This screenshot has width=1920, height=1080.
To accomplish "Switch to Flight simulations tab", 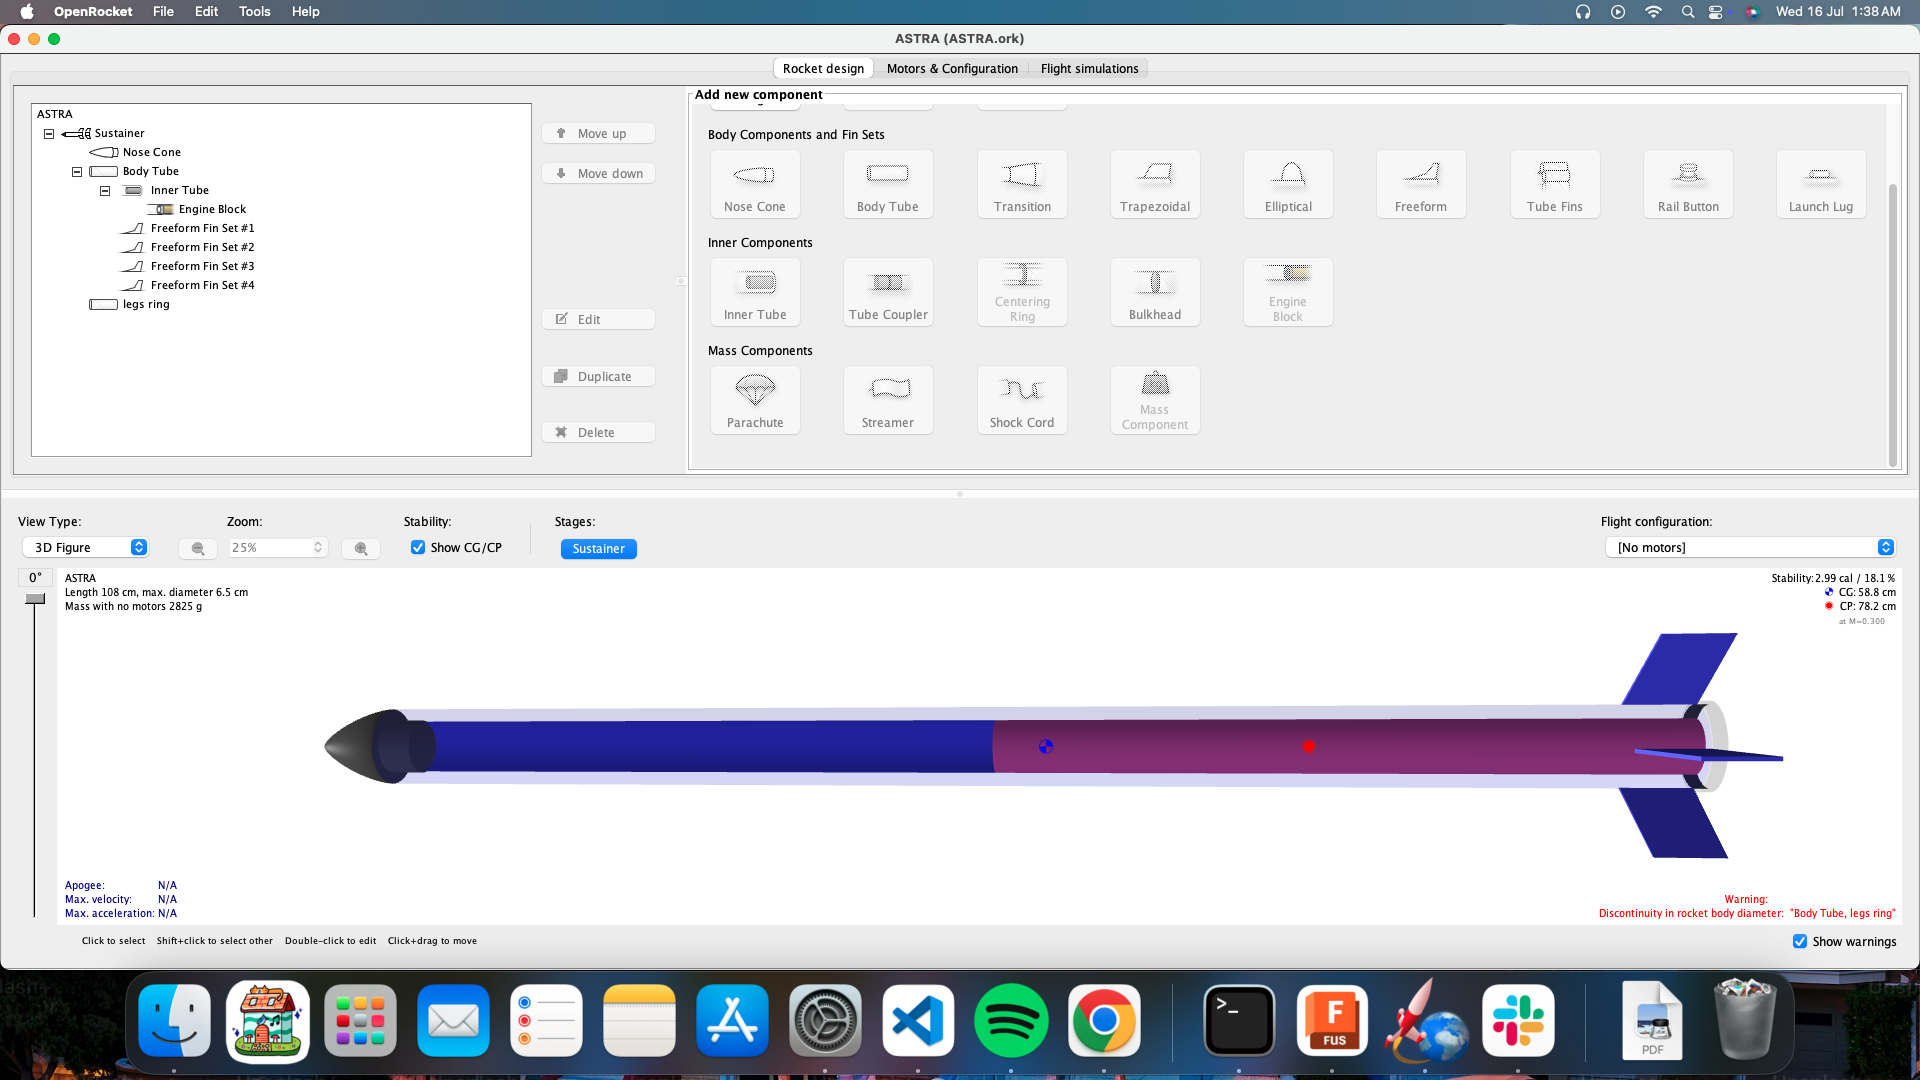I will 1089,69.
